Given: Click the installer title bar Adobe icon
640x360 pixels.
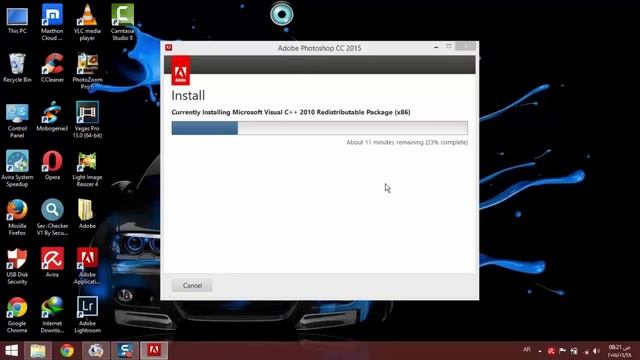Looking at the screenshot, I should pyautogui.click(x=169, y=48).
